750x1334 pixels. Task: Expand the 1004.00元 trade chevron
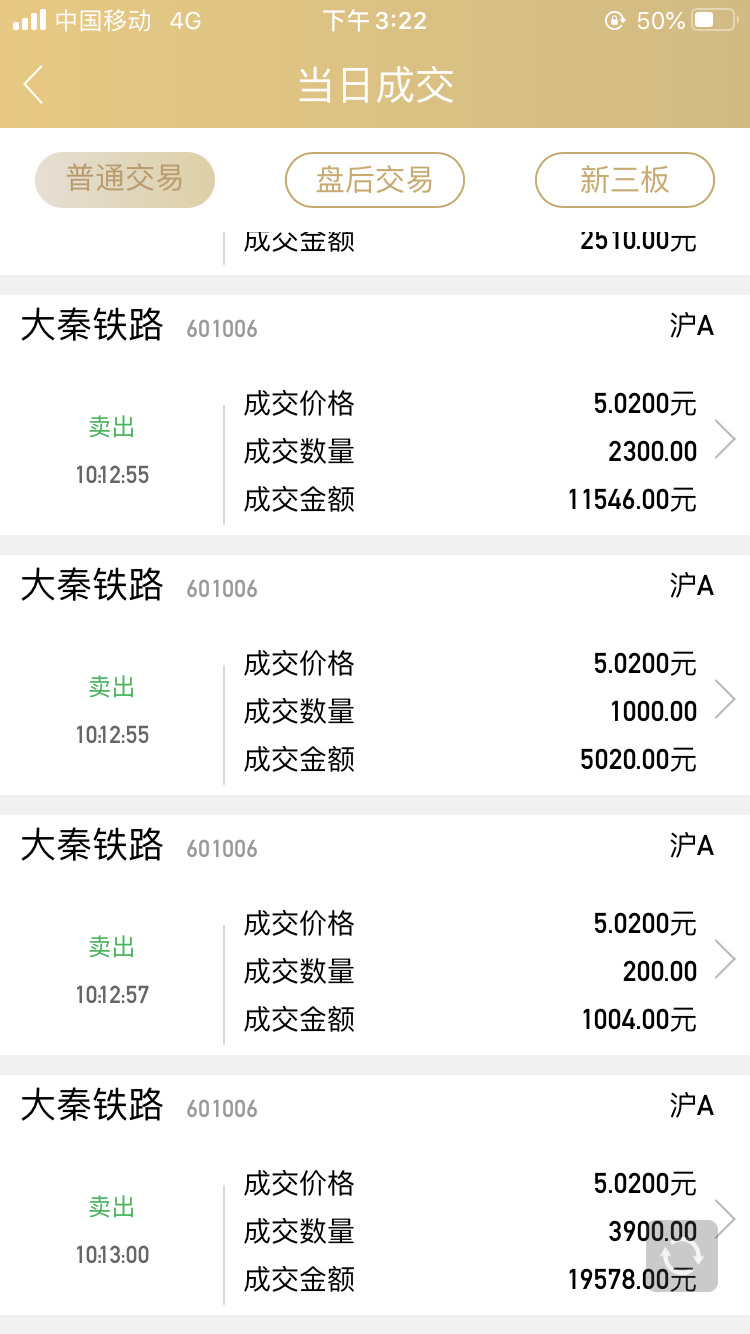(x=725, y=959)
